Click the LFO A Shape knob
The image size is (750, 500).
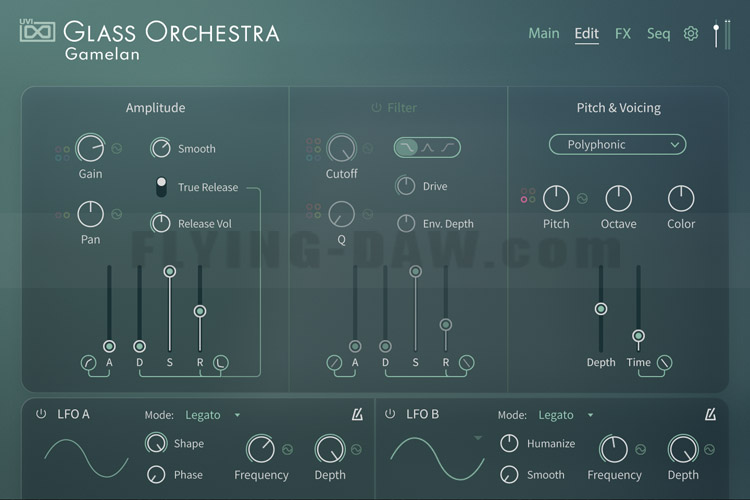tap(156, 443)
